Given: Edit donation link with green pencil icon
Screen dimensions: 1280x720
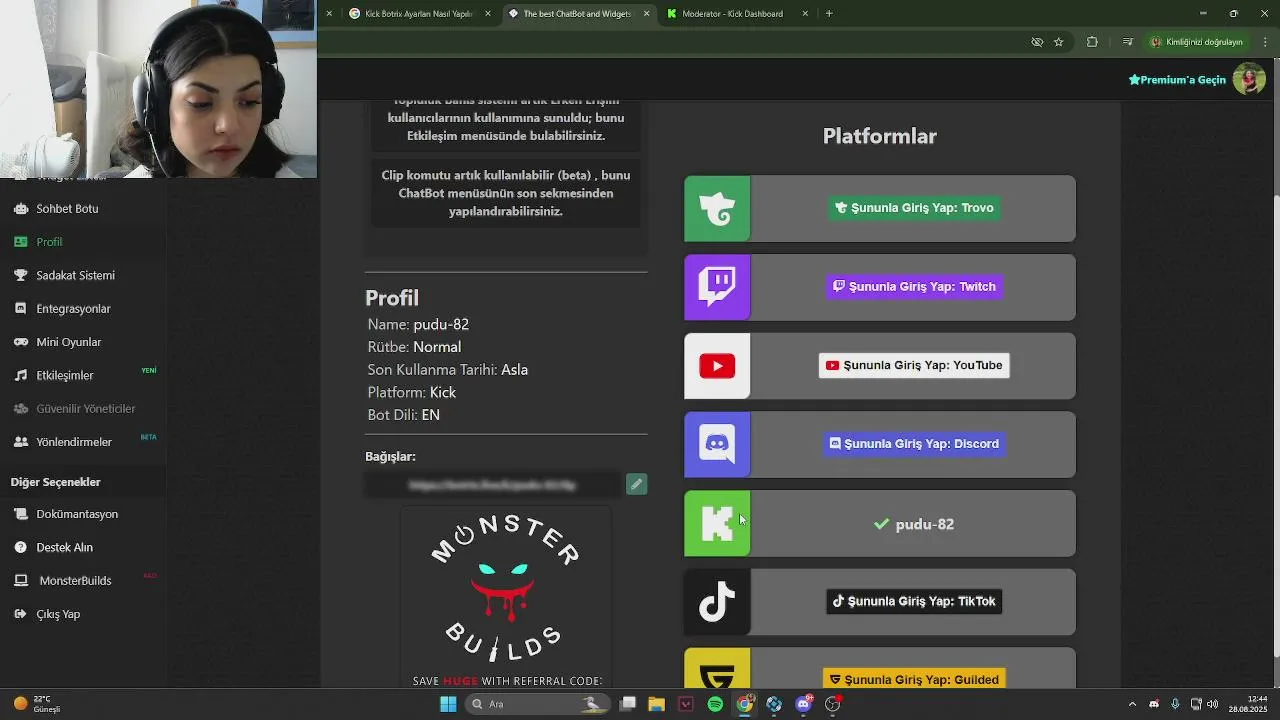Looking at the screenshot, I should pyautogui.click(x=636, y=484).
